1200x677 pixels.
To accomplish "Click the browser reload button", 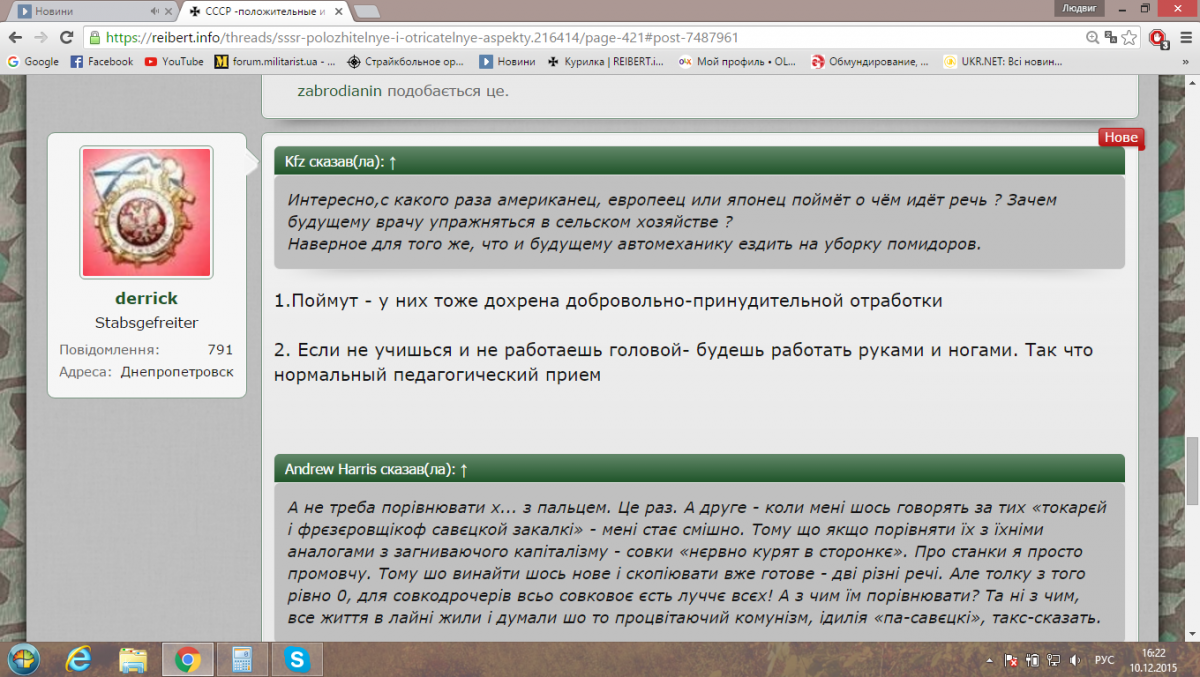I will click(66, 37).
